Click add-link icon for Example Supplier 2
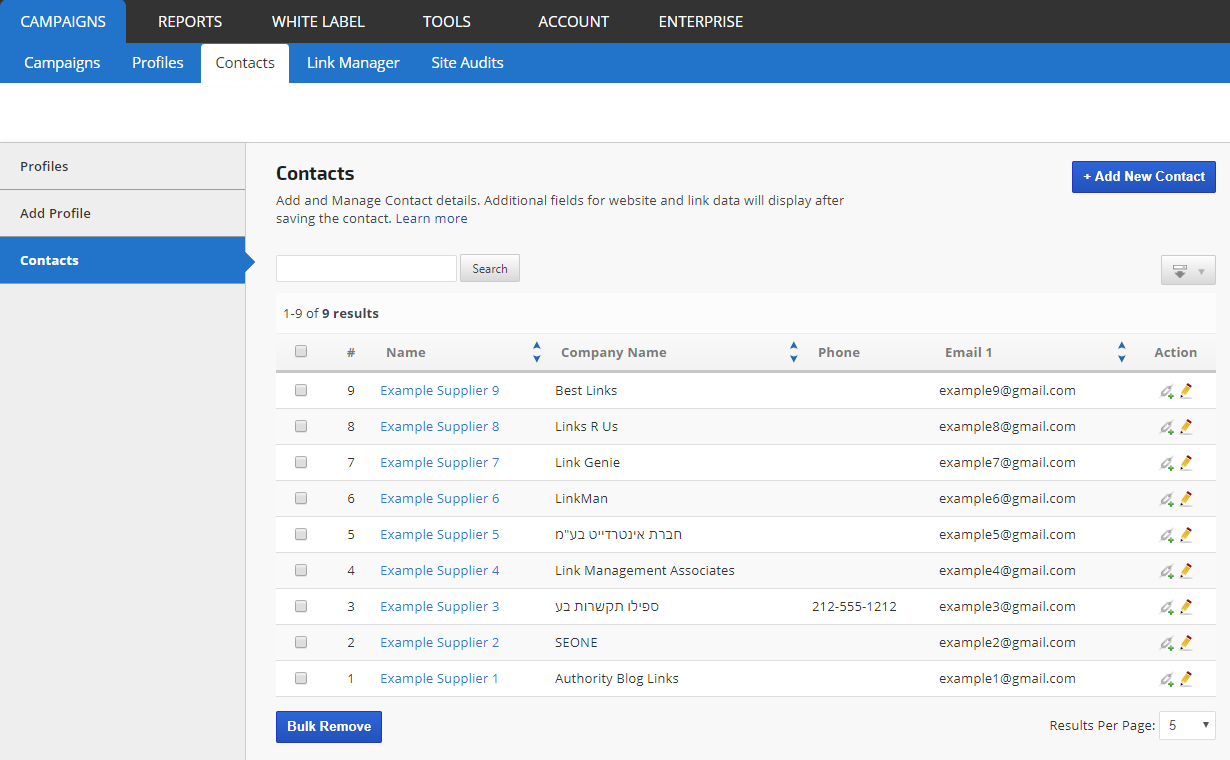This screenshot has height=760, width=1230. pos(1166,644)
